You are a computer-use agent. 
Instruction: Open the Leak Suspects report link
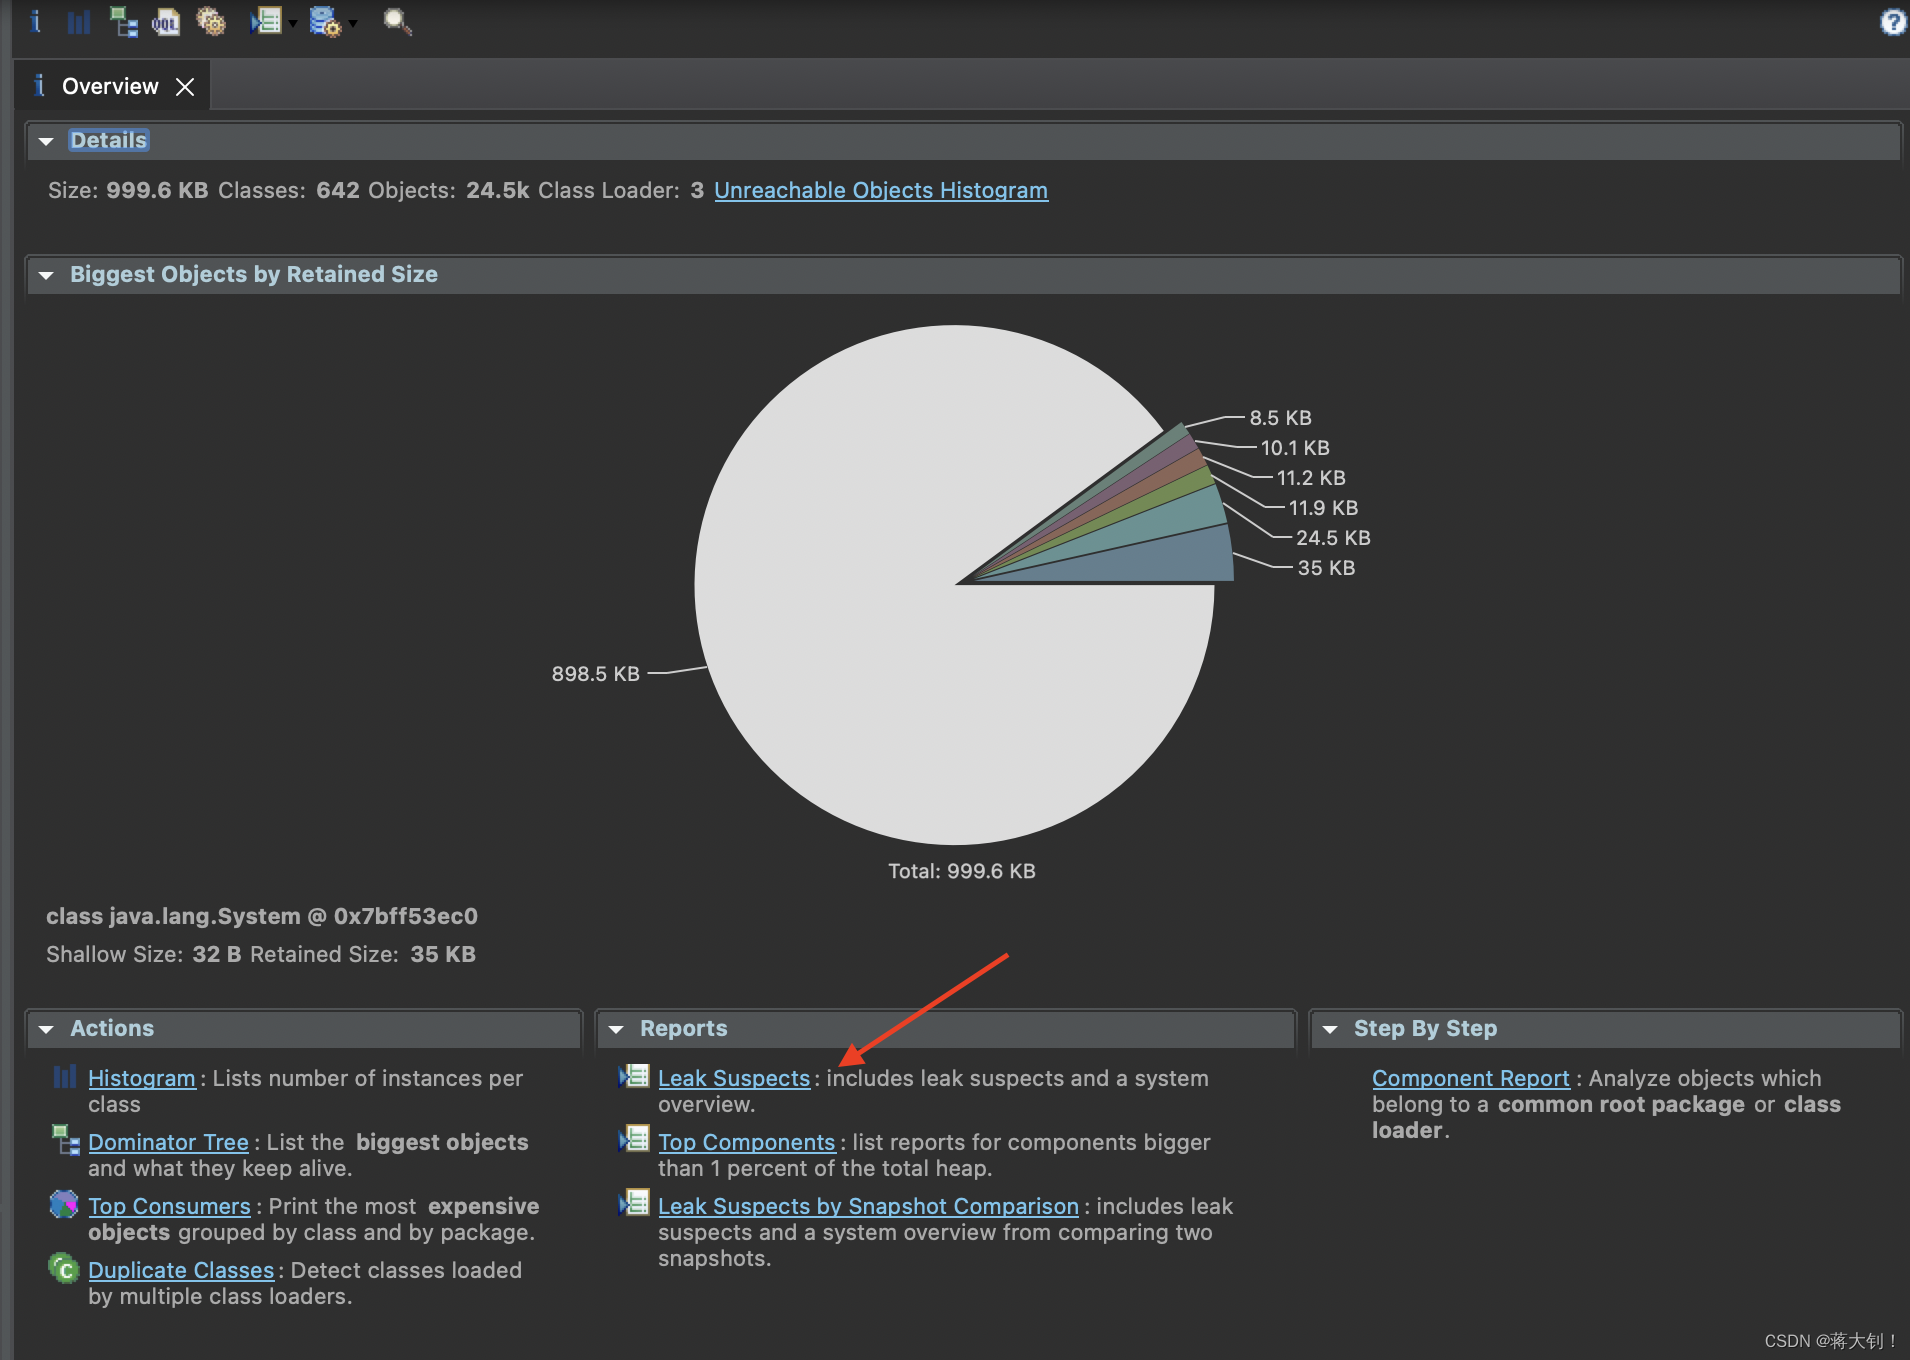tap(734, 1078)
